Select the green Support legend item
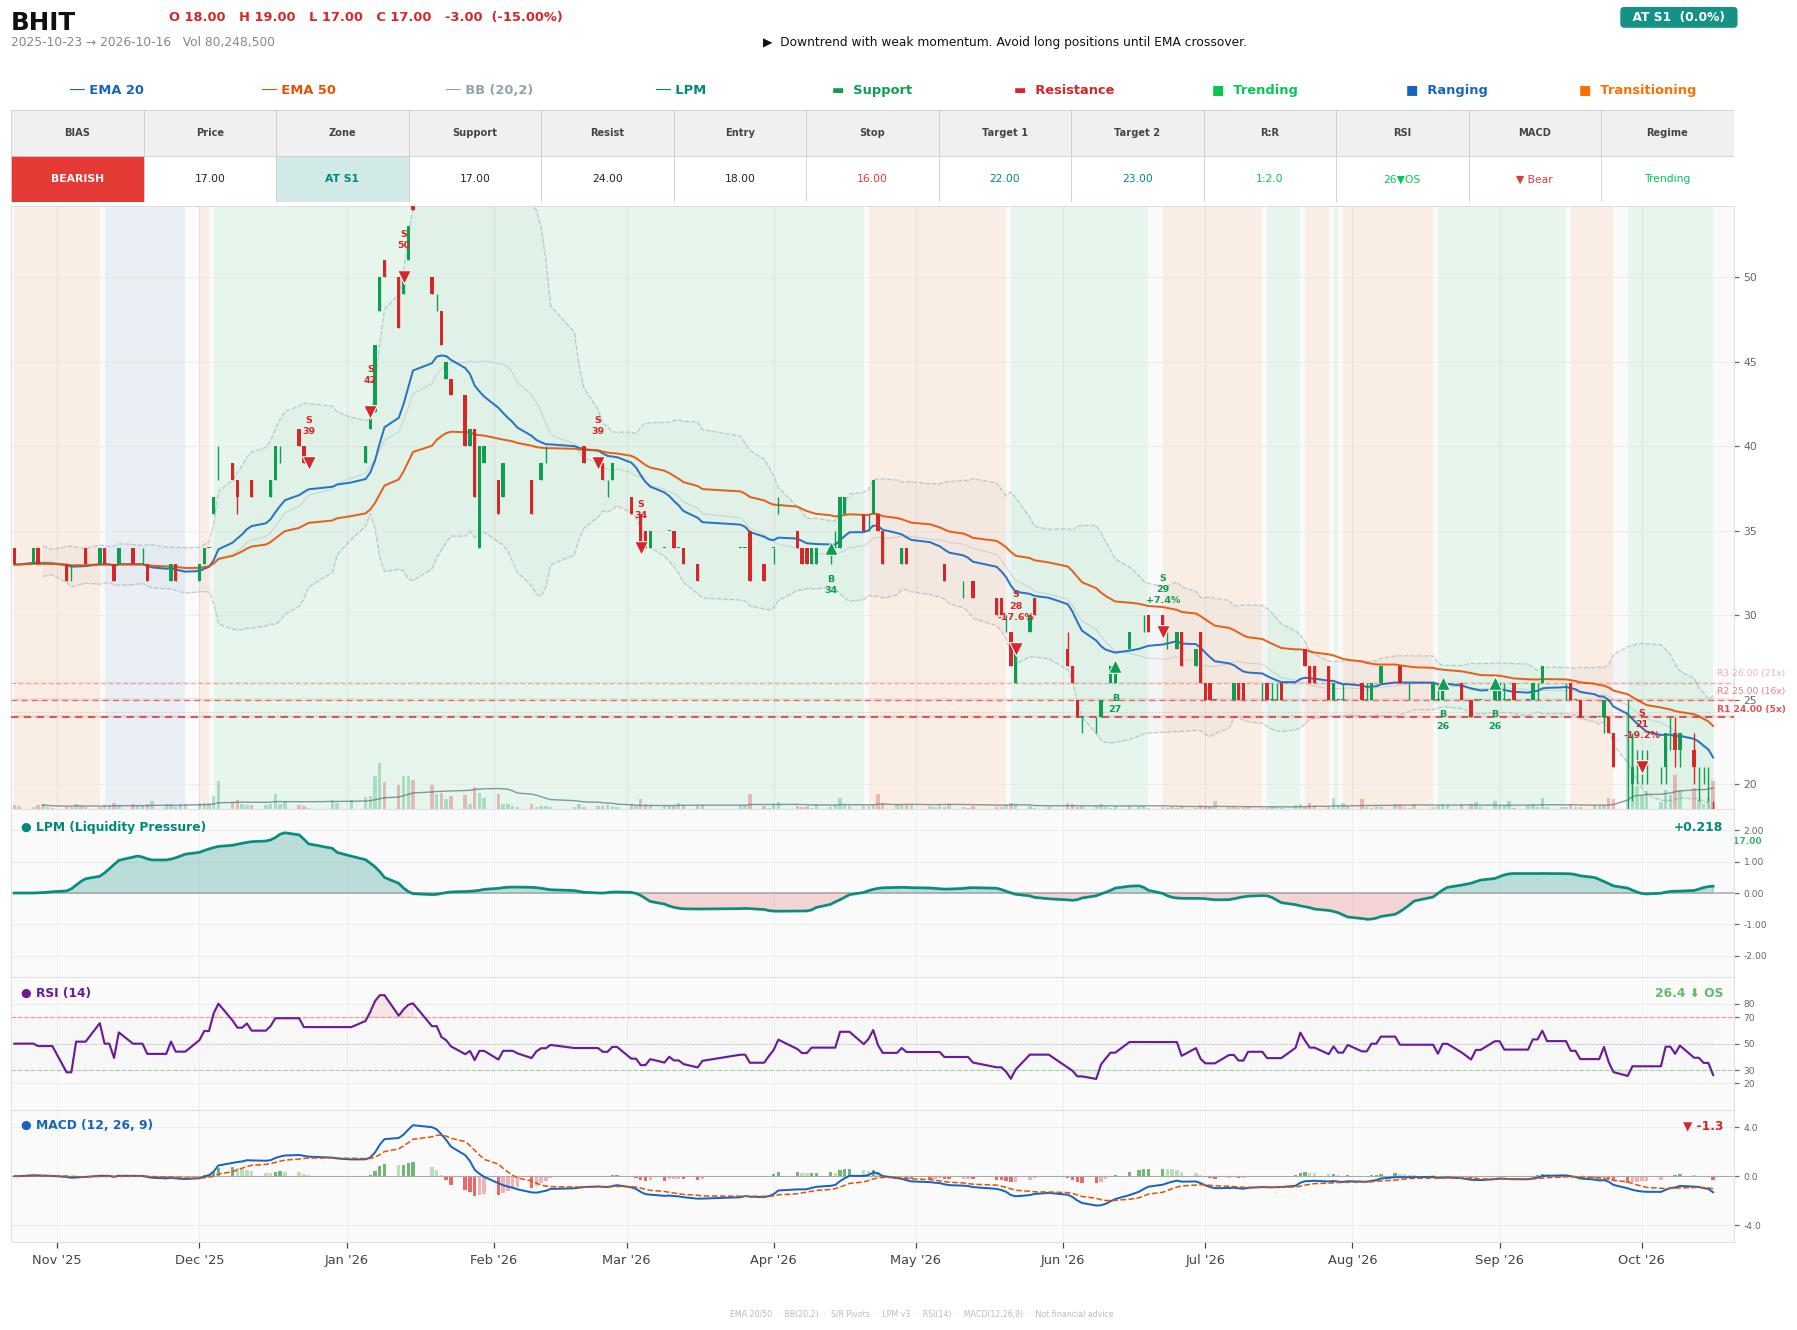The image size is (1797, 1330). [872, 90]
